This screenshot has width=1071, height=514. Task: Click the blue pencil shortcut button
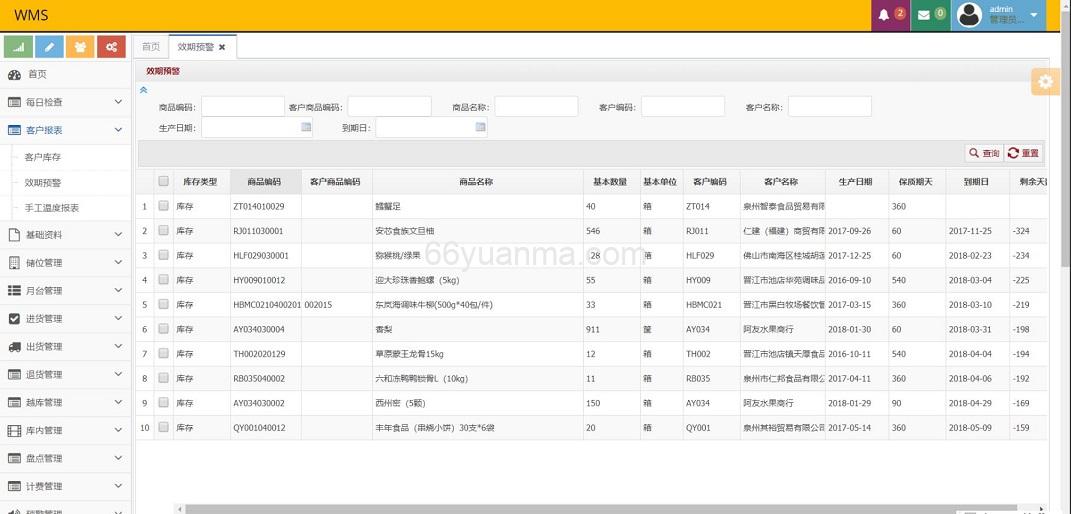[x=49, y=46]
